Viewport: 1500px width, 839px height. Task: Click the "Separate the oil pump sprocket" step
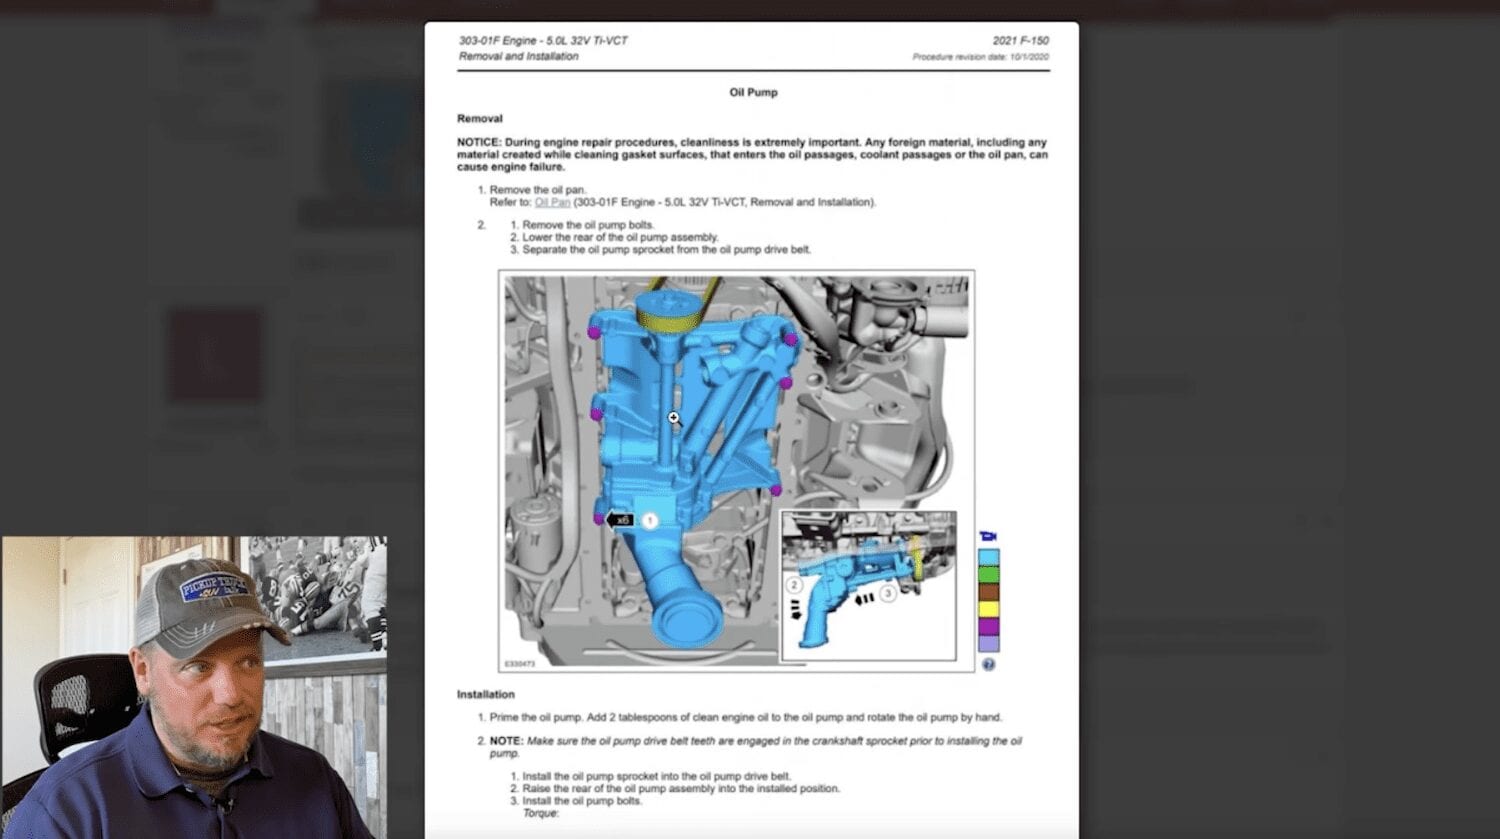click(666, 249)
